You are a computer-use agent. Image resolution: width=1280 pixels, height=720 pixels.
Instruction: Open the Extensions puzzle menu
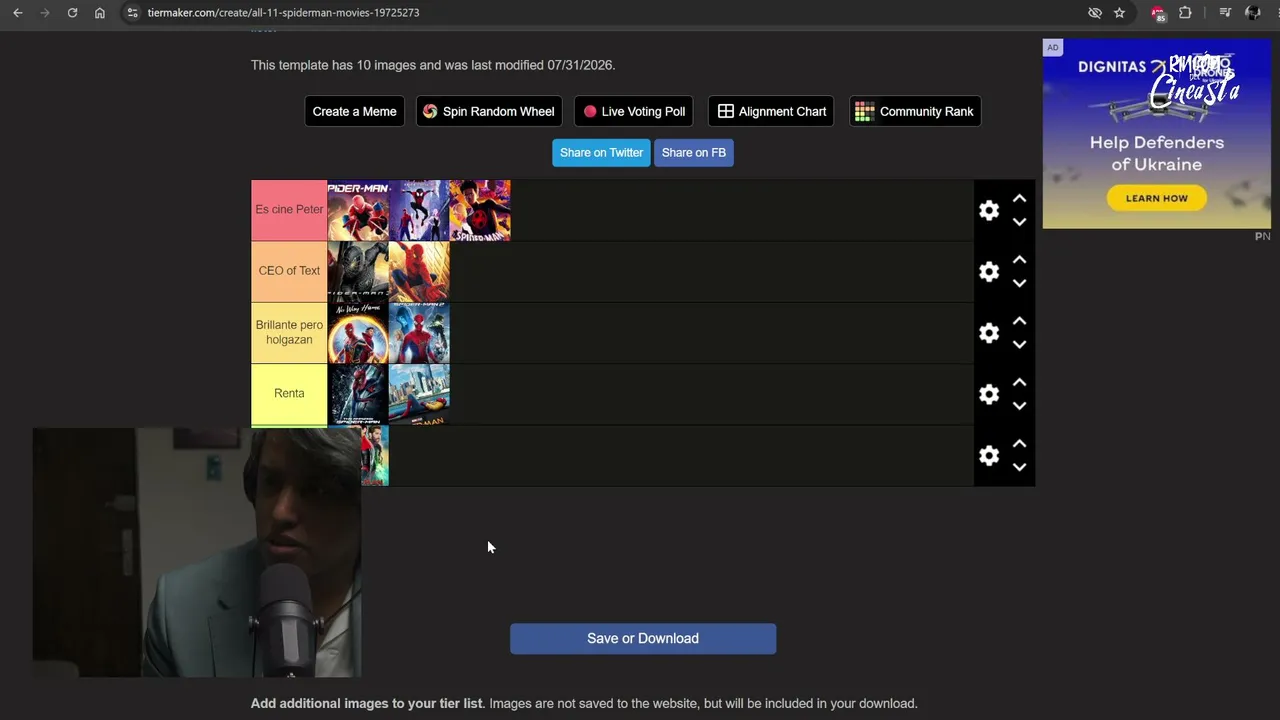click(1185, 13)
